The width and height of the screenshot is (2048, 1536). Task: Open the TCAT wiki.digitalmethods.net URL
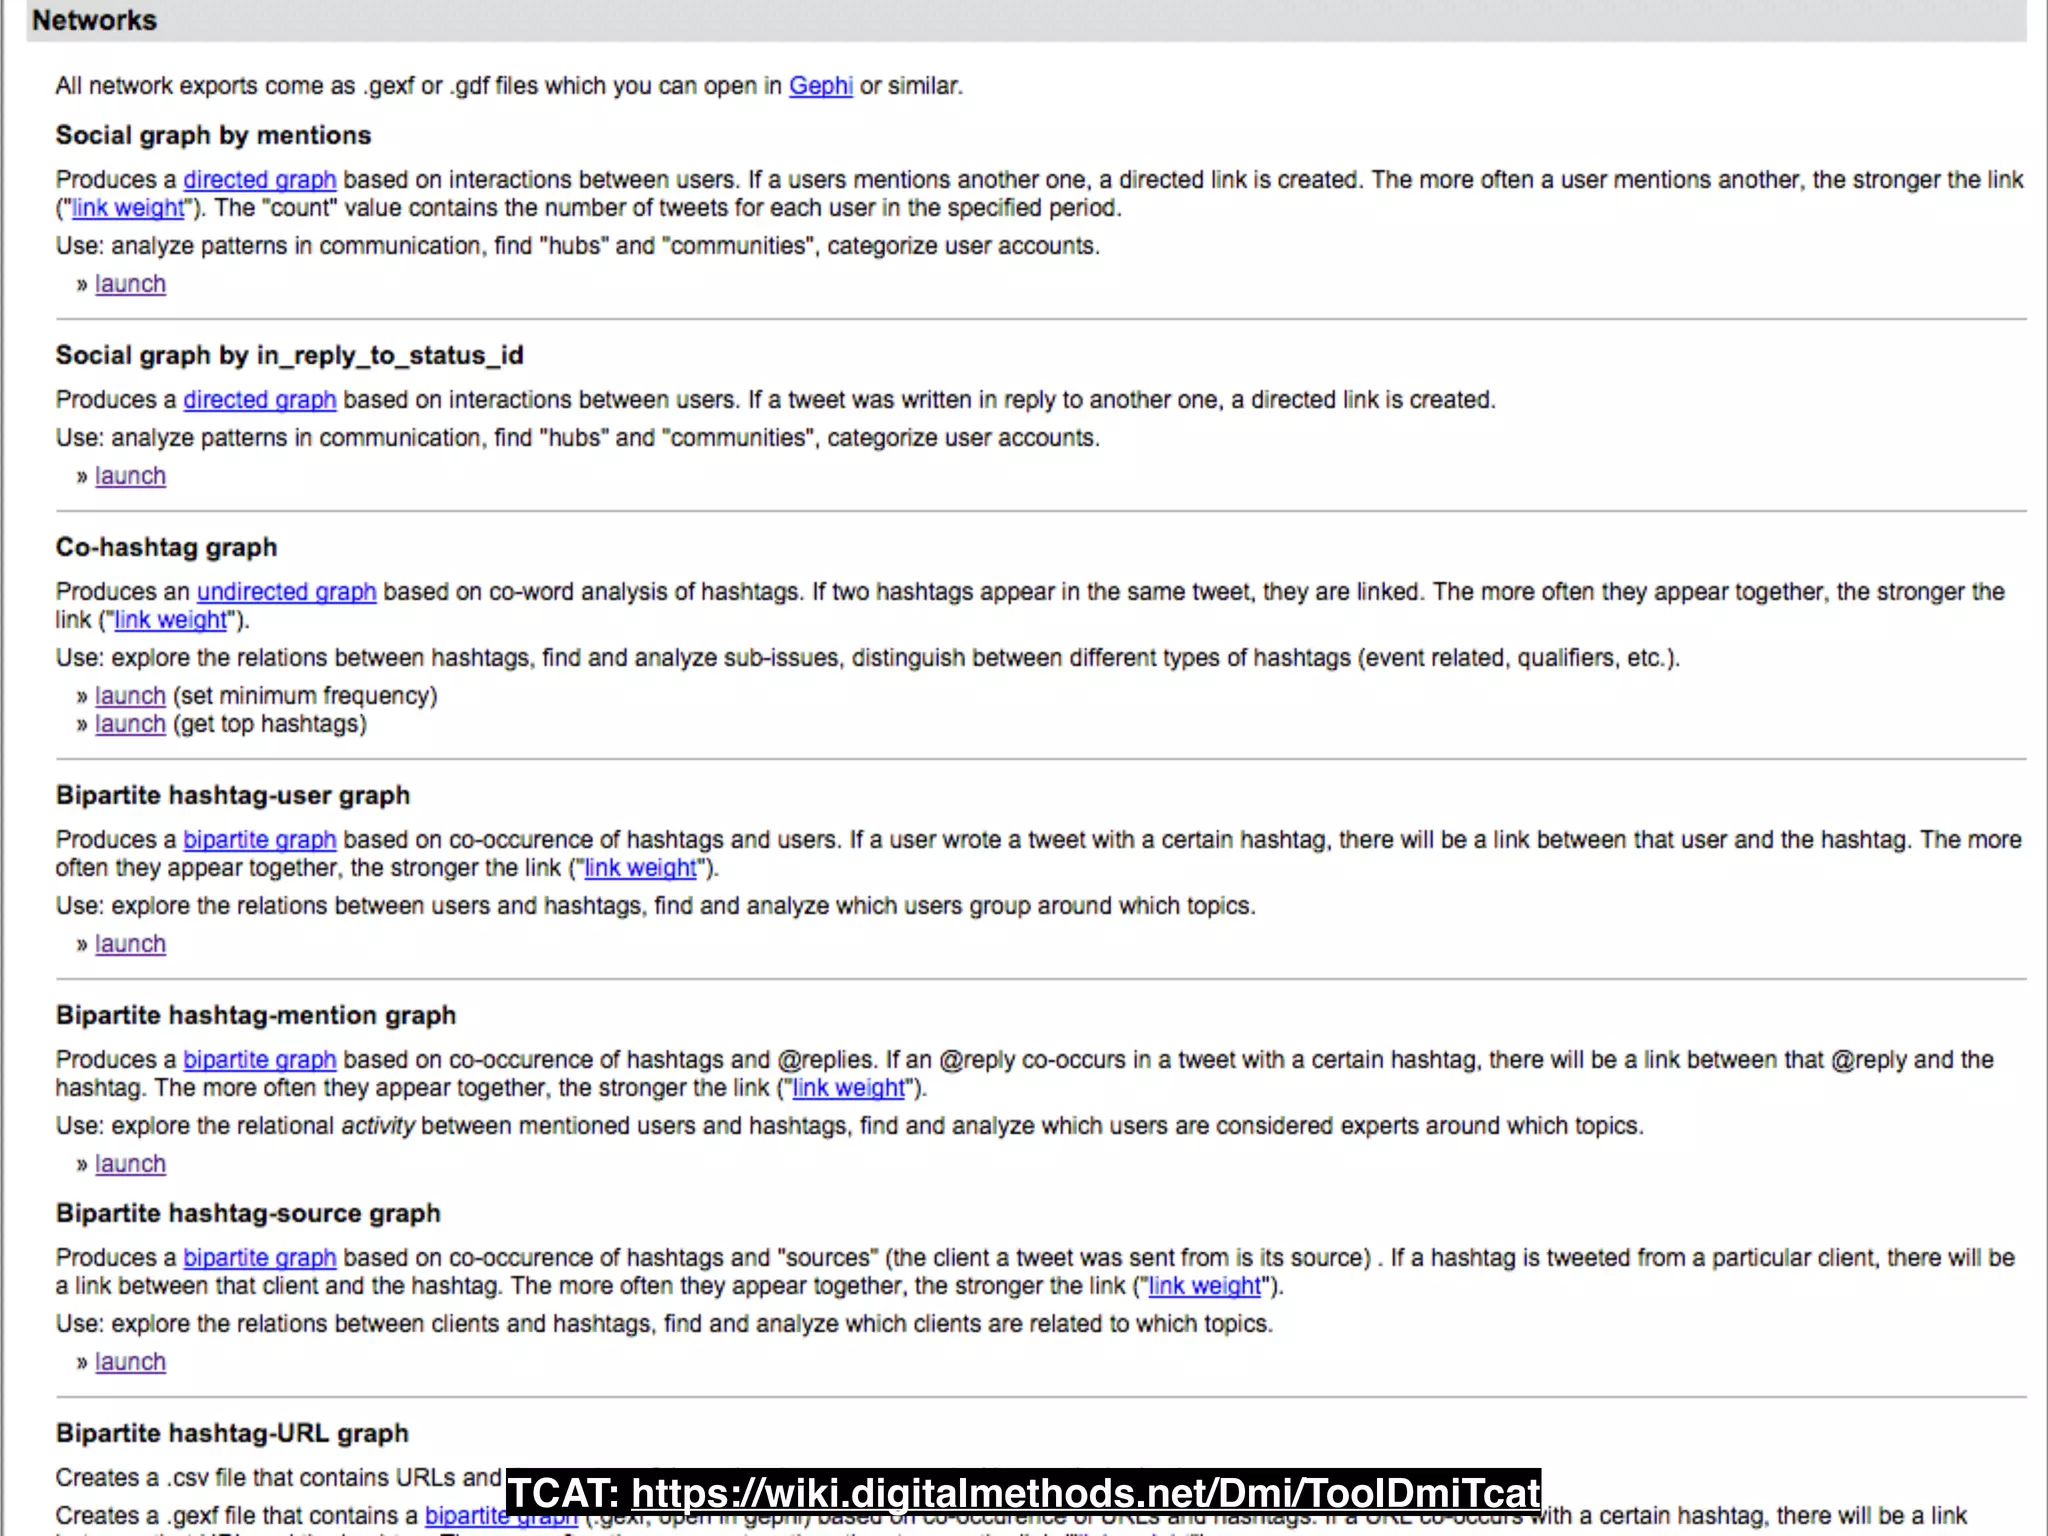pos(1085,1493)
